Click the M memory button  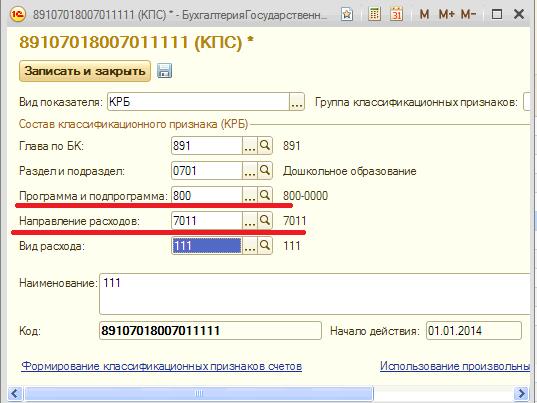[x=424, y=14]
